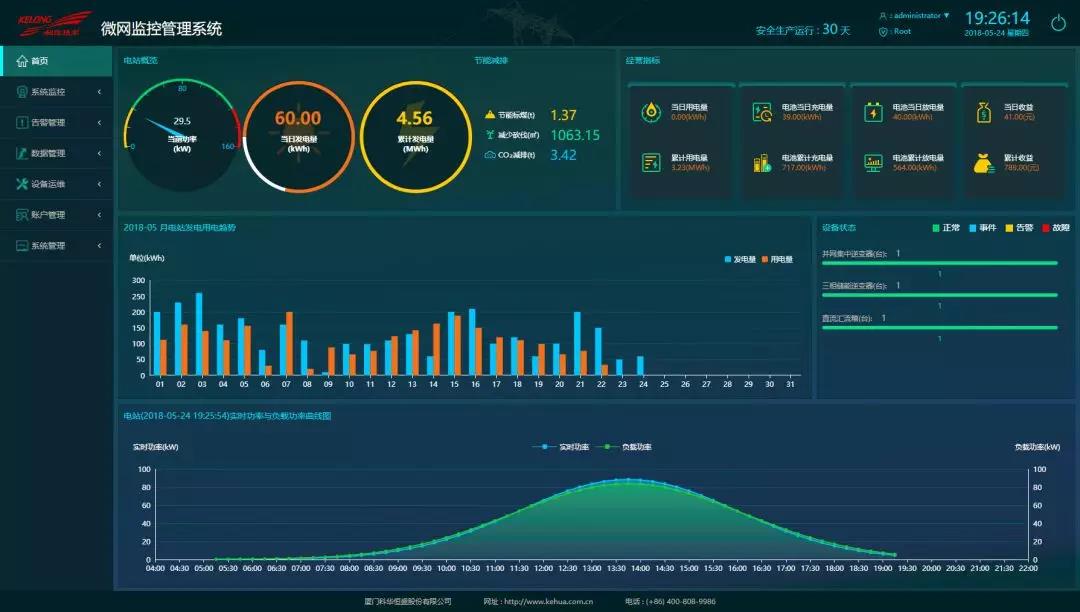1080x612 pixels.
Task: Click the 电池累计放电量 monitor icon
Action: [x=873, y=163]
